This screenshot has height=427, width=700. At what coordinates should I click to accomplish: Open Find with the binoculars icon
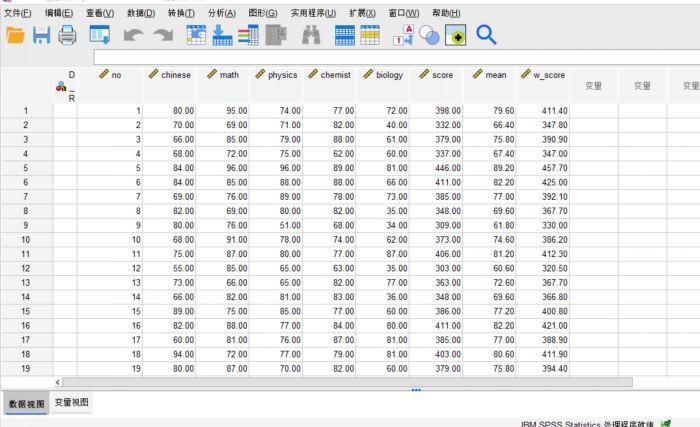tap(311, 35)
